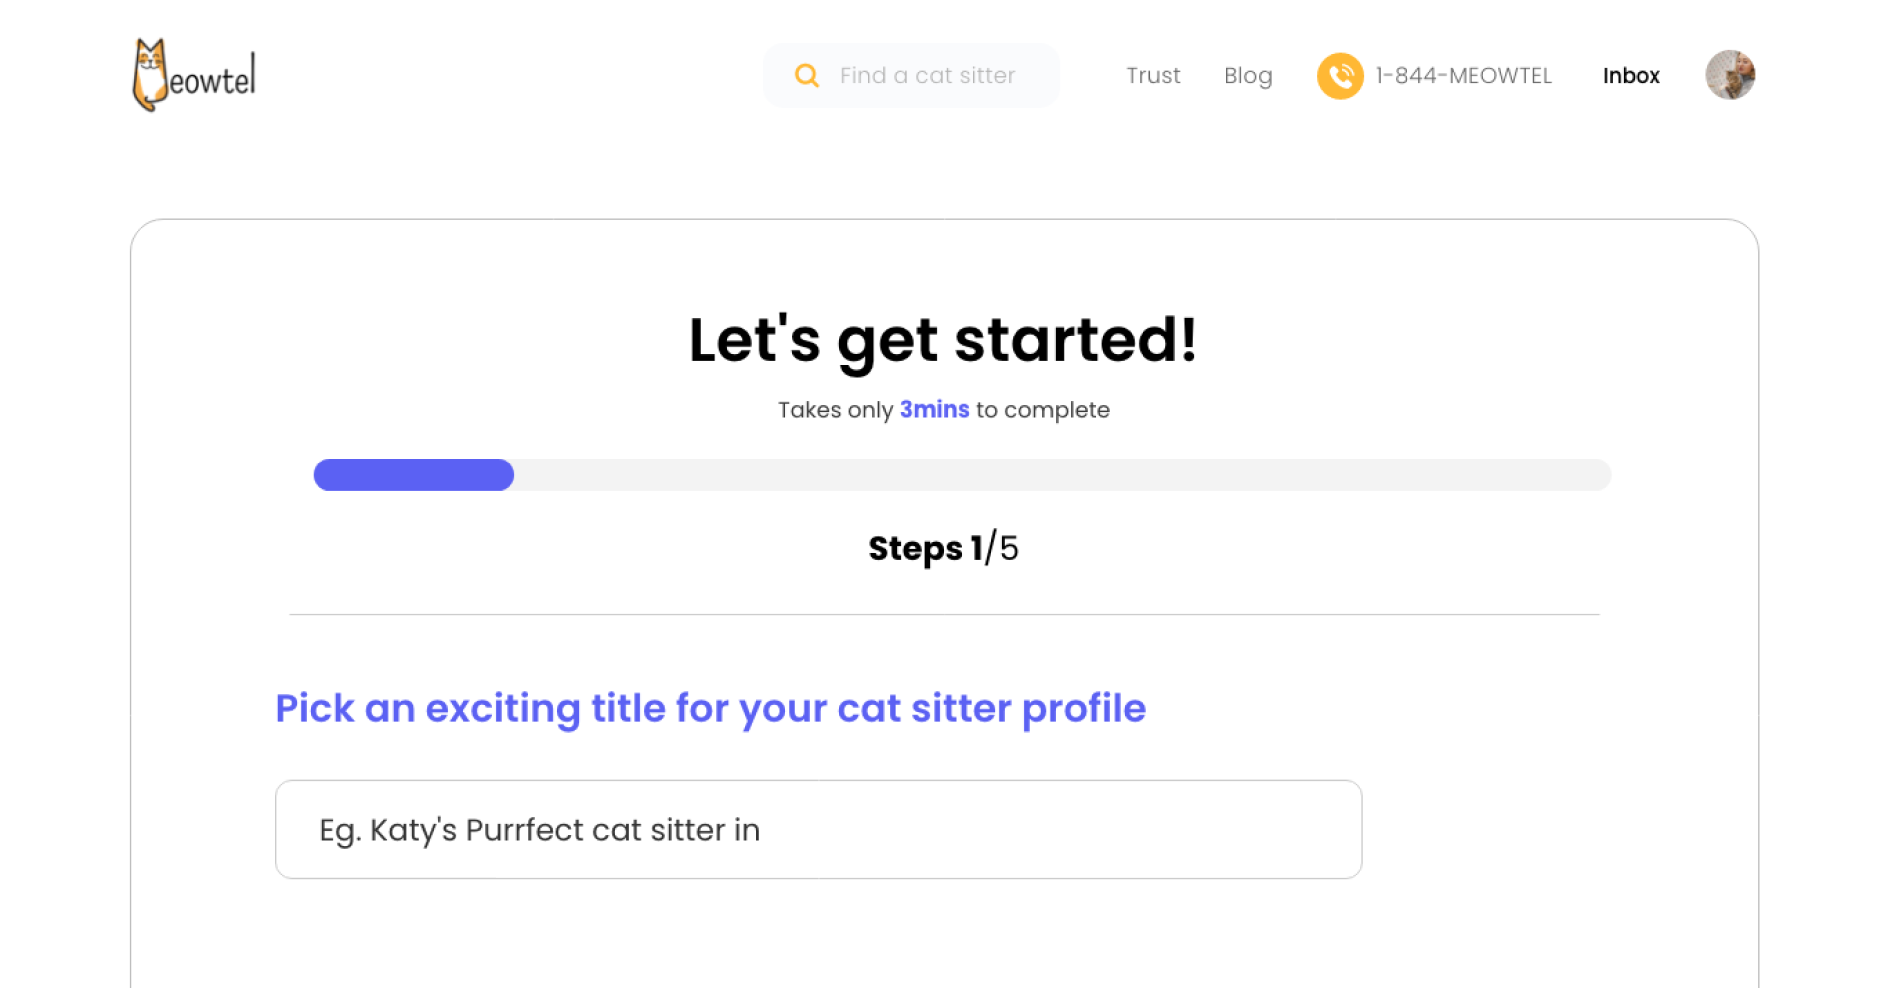Click the 'Takes only' subtitle text
This screenshot has height=988, width=1888.
pos(835,410)
